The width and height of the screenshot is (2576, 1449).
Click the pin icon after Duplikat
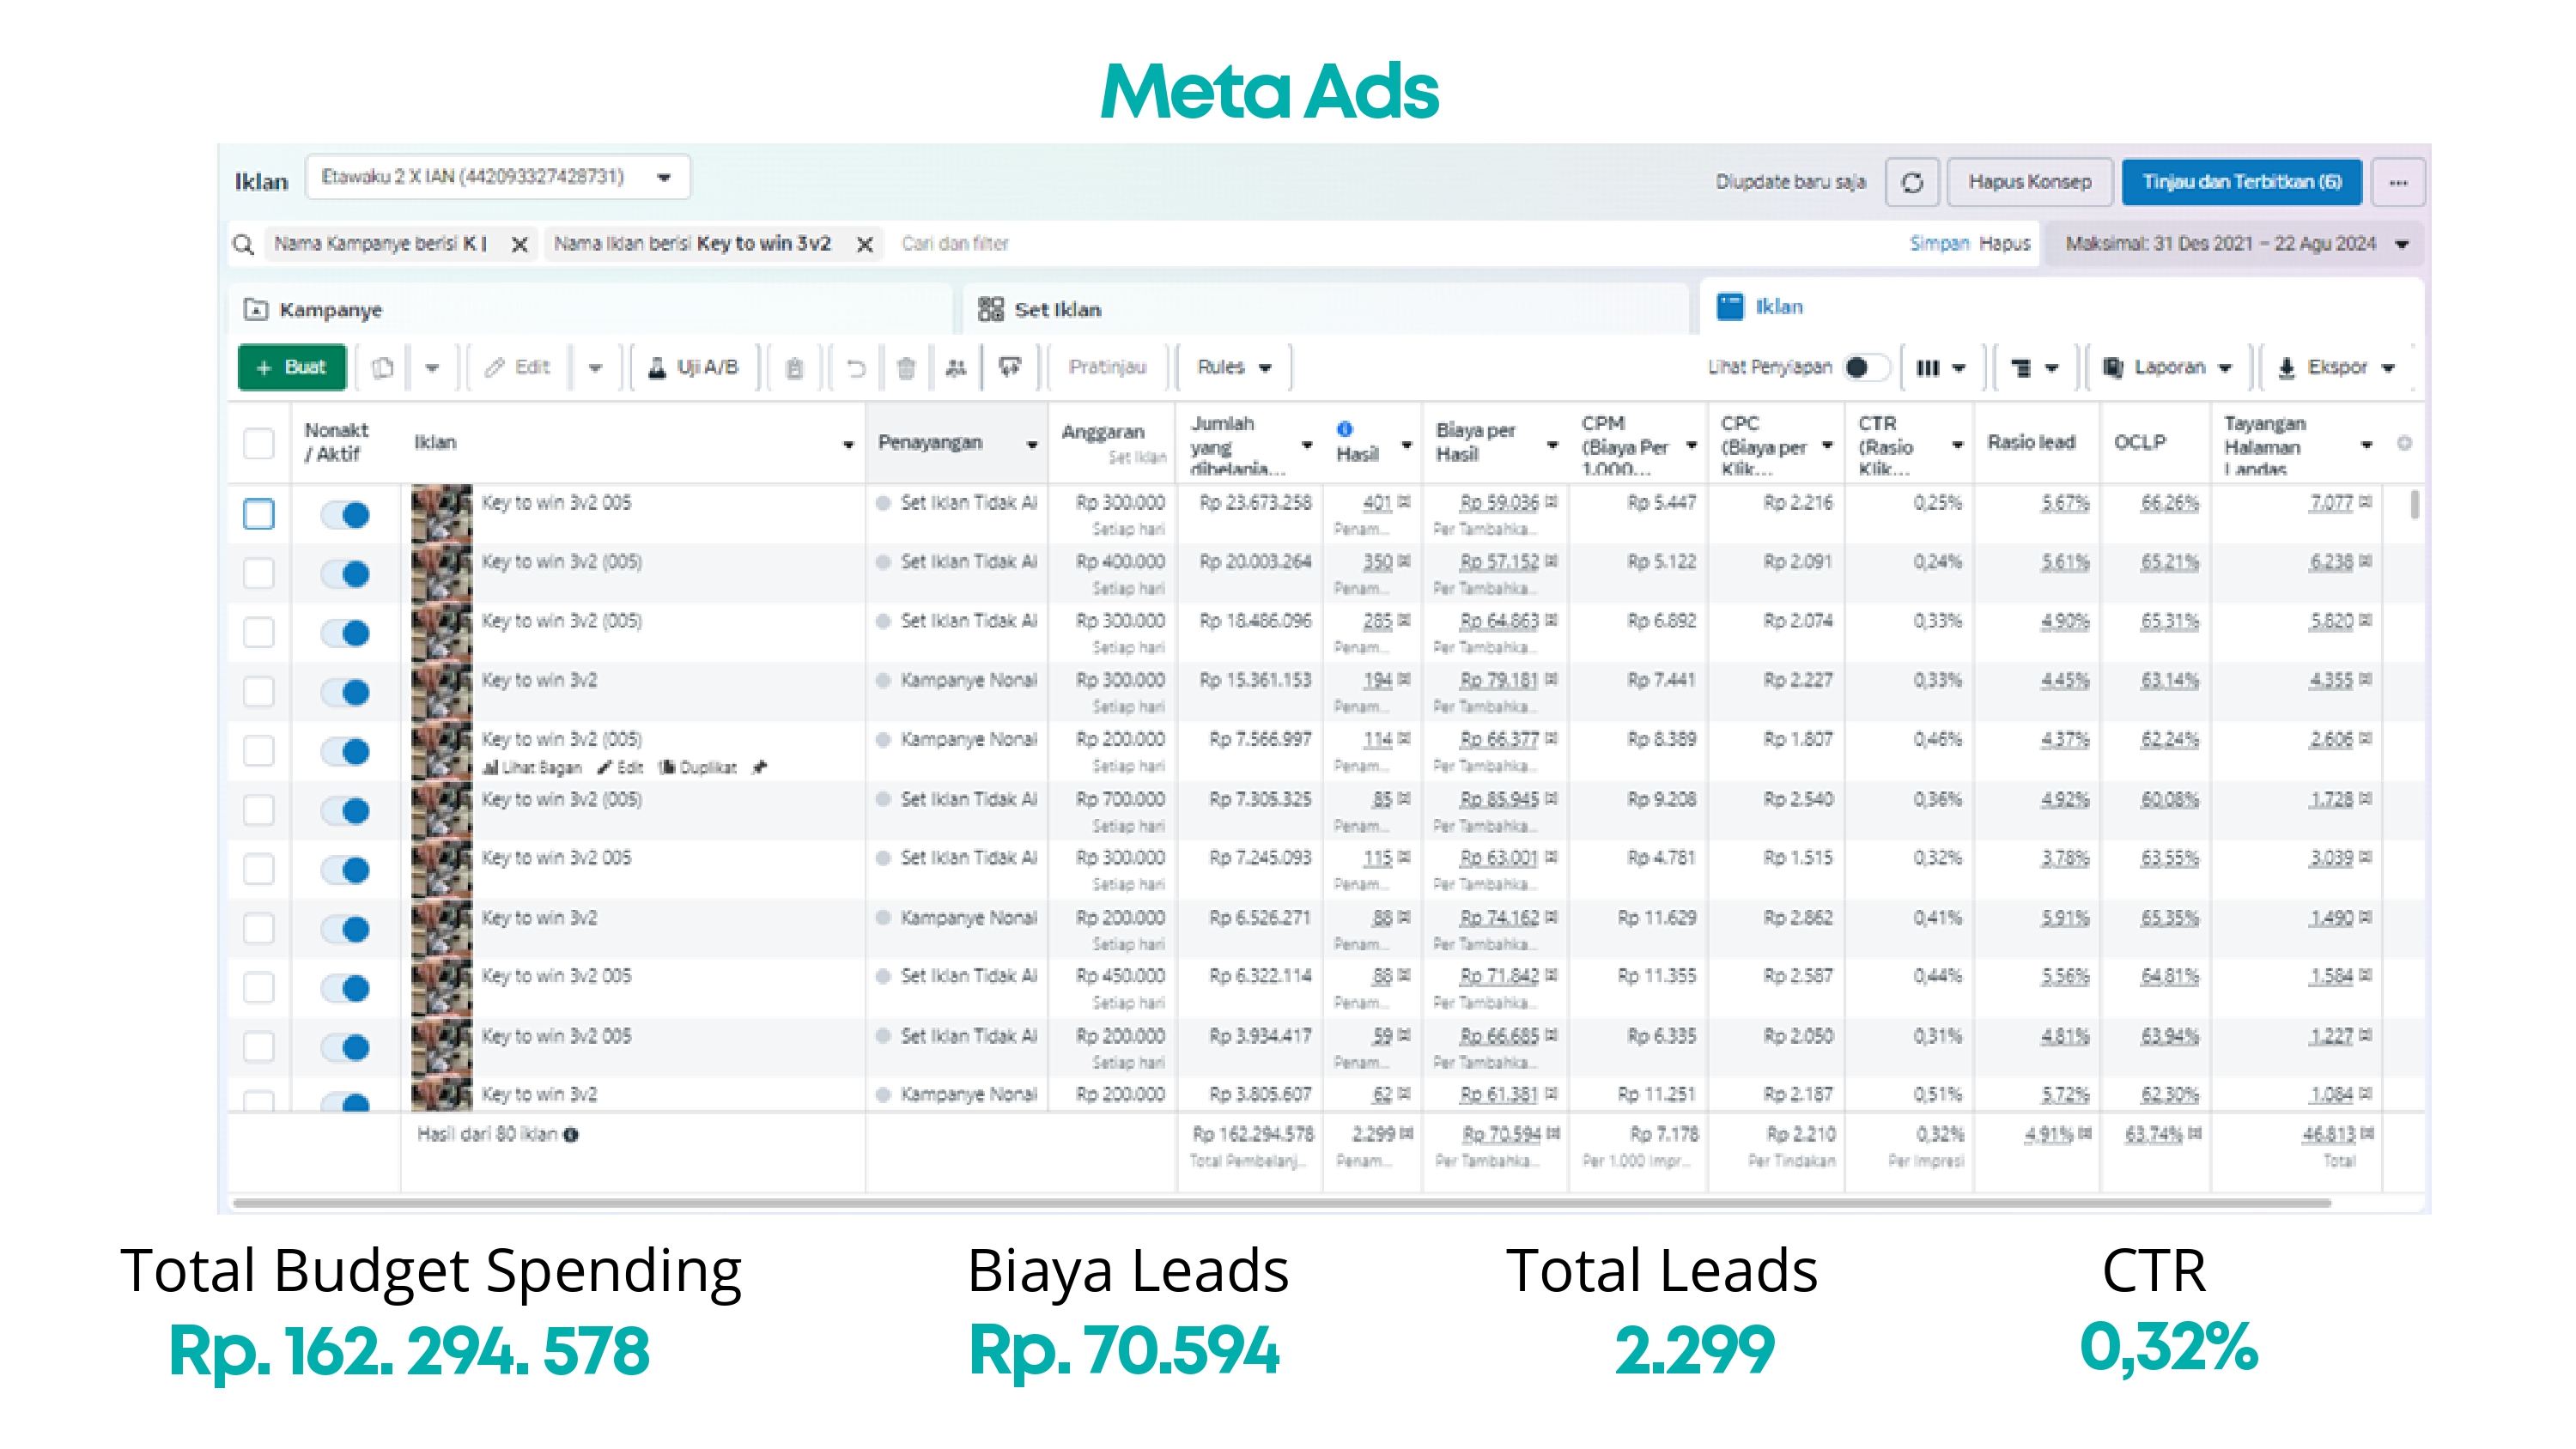coord(759,768)
